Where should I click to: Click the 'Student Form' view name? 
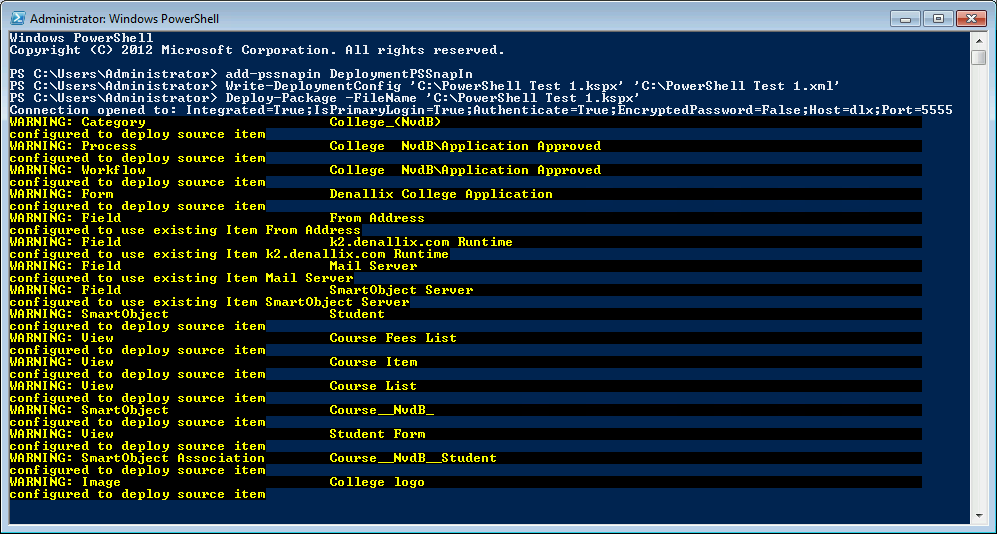click(x=376, y=434)
